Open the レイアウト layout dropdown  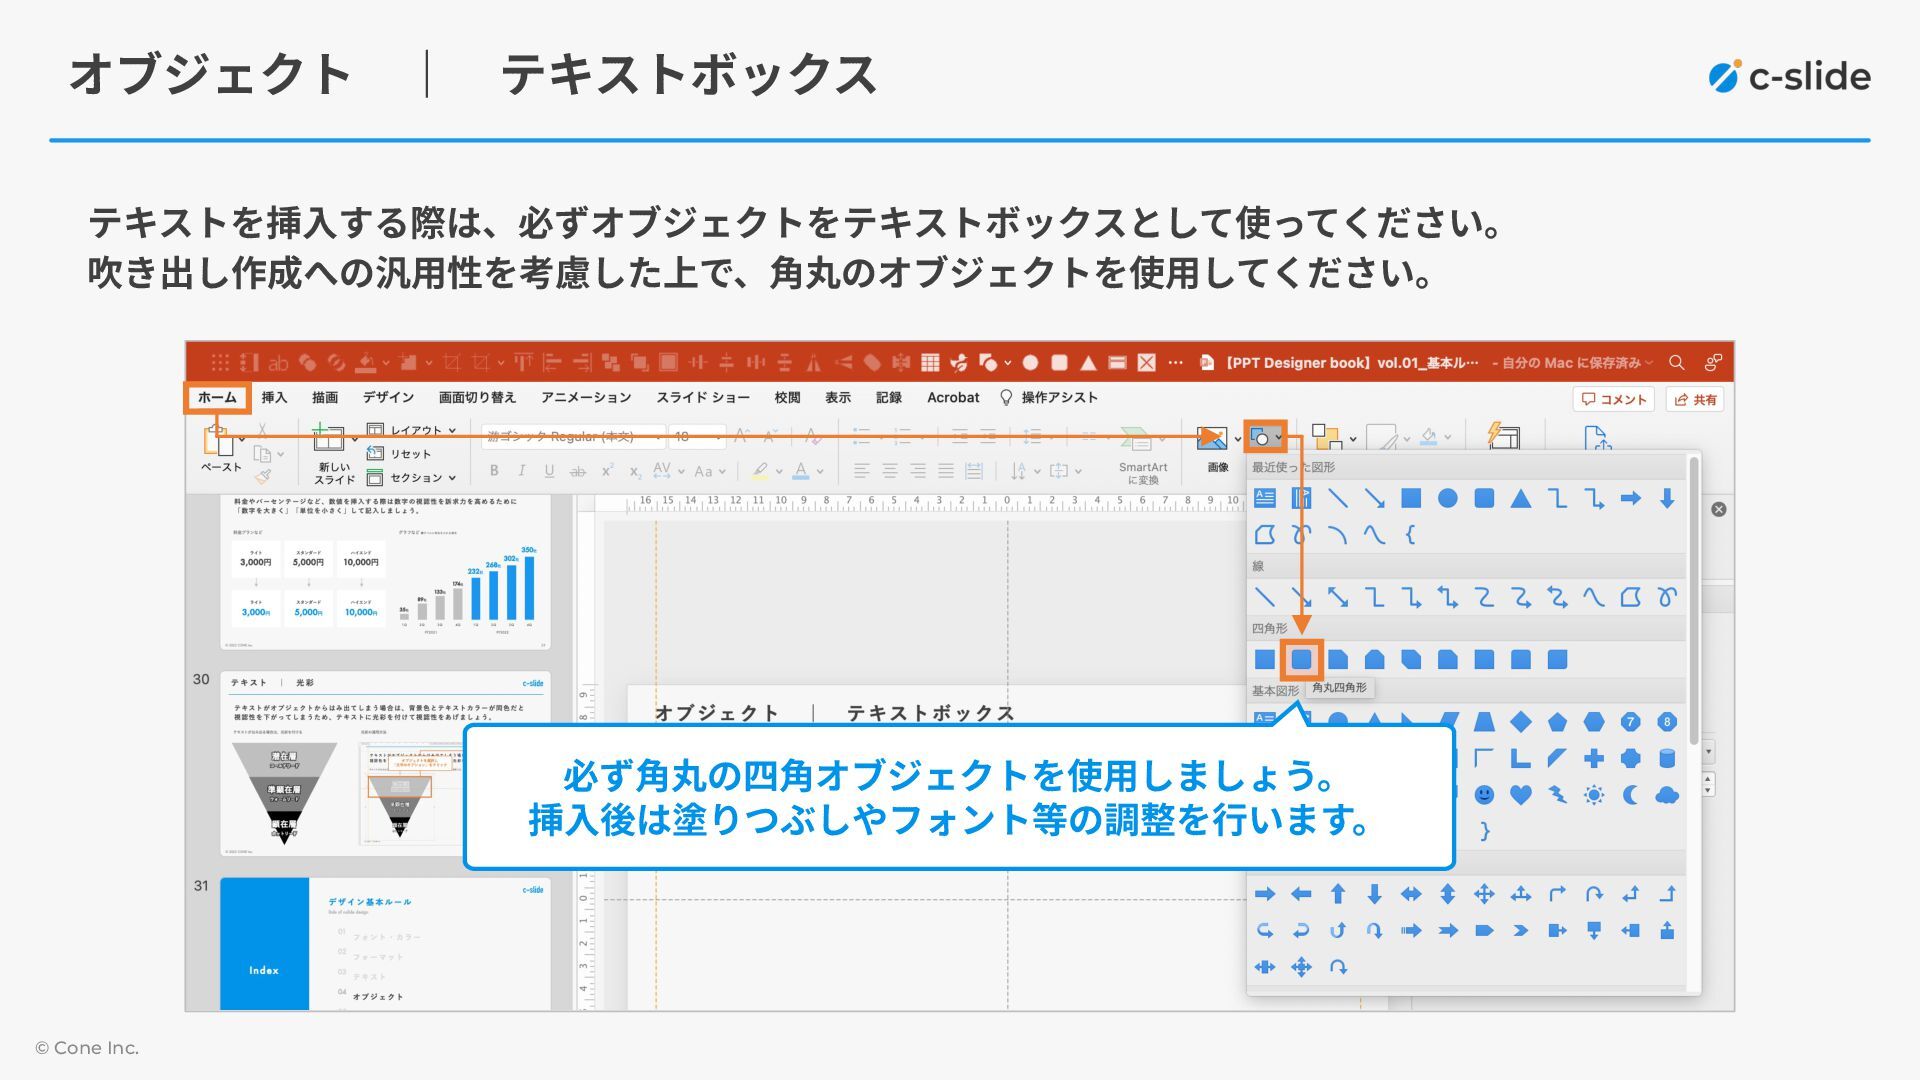415,430
